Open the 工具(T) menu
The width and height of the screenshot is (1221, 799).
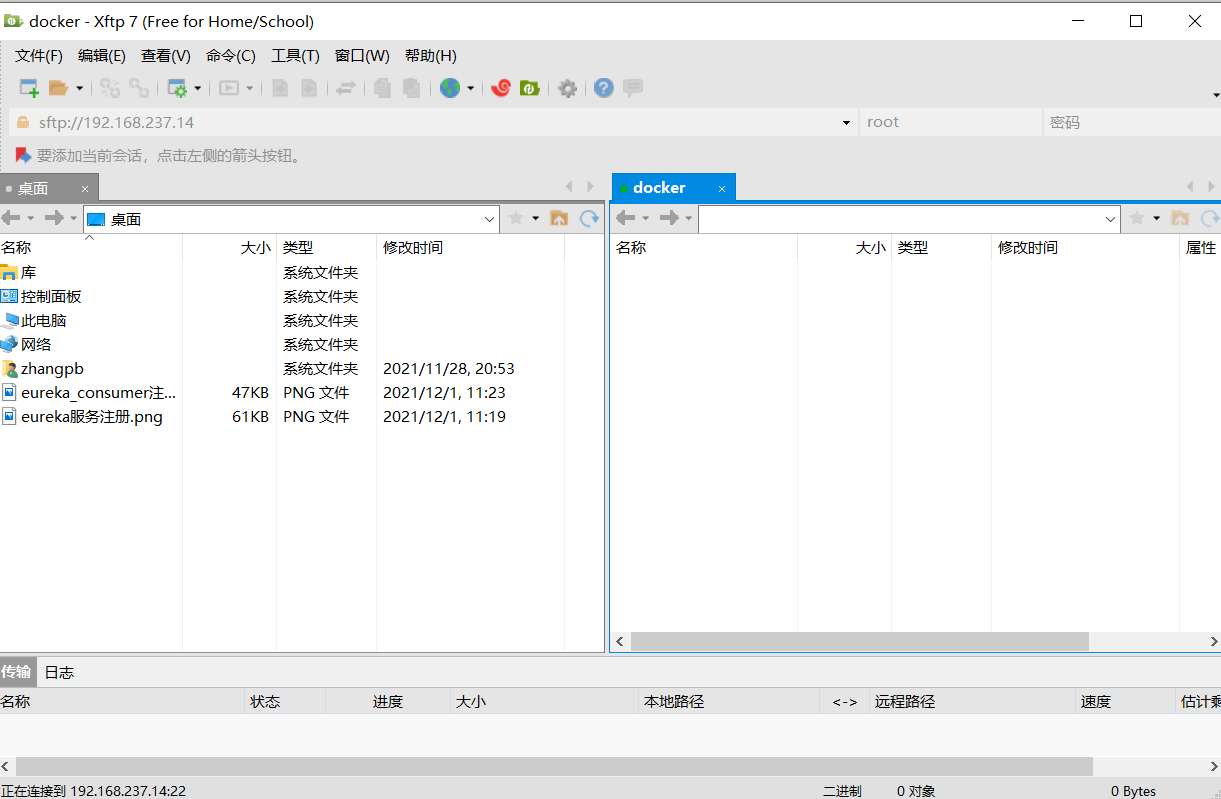[295, 56]
